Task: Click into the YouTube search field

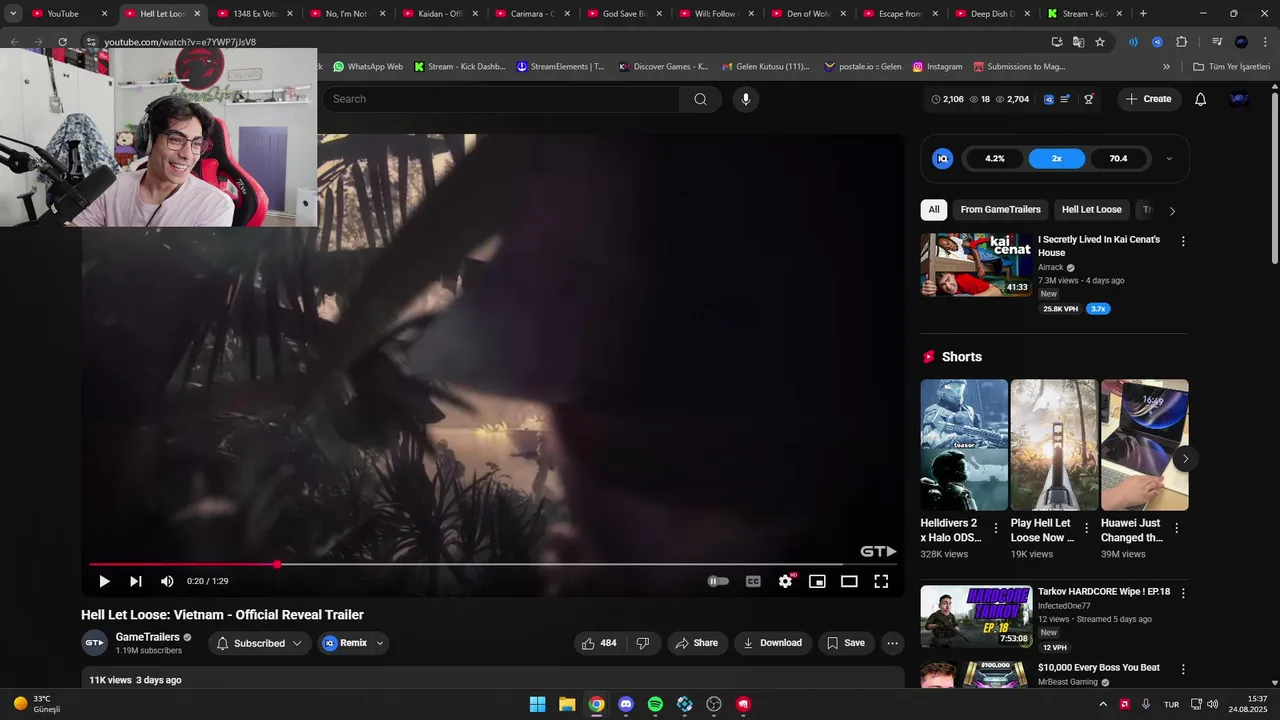Action: (x=500, y=99)
